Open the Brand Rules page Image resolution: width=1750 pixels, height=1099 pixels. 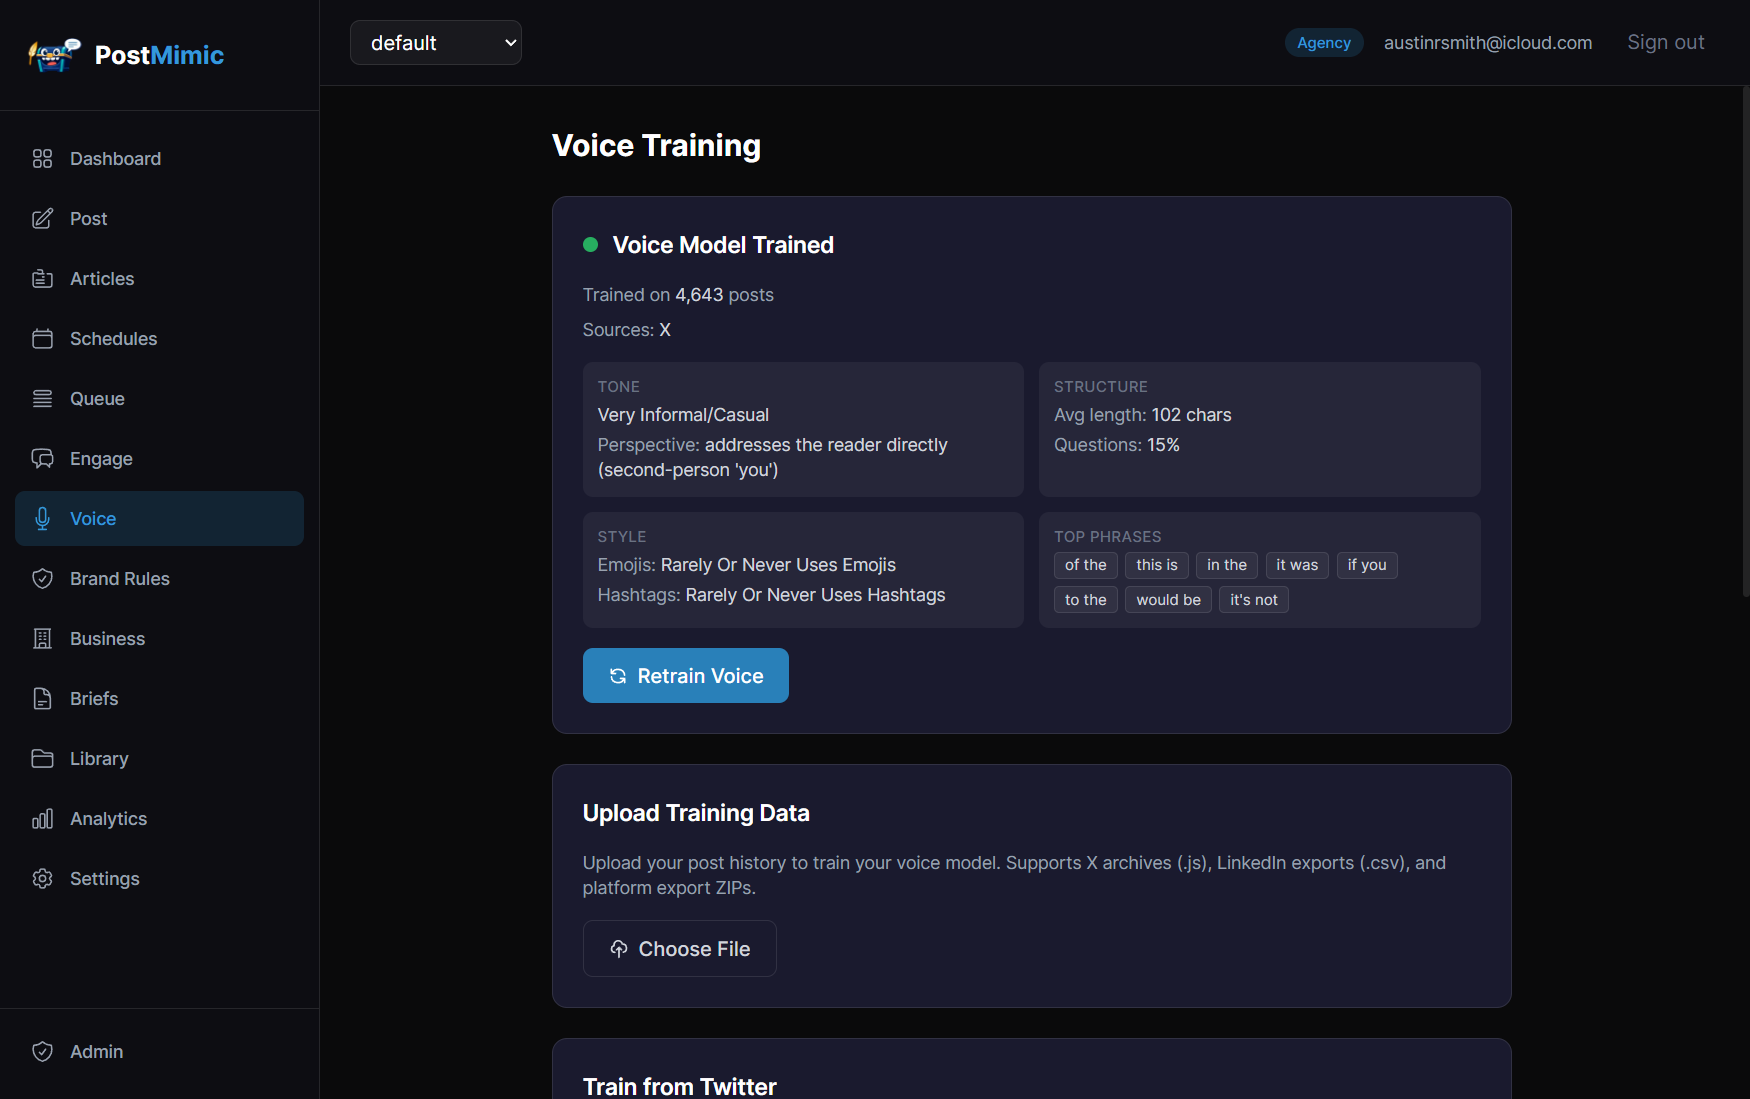(159, 579)
